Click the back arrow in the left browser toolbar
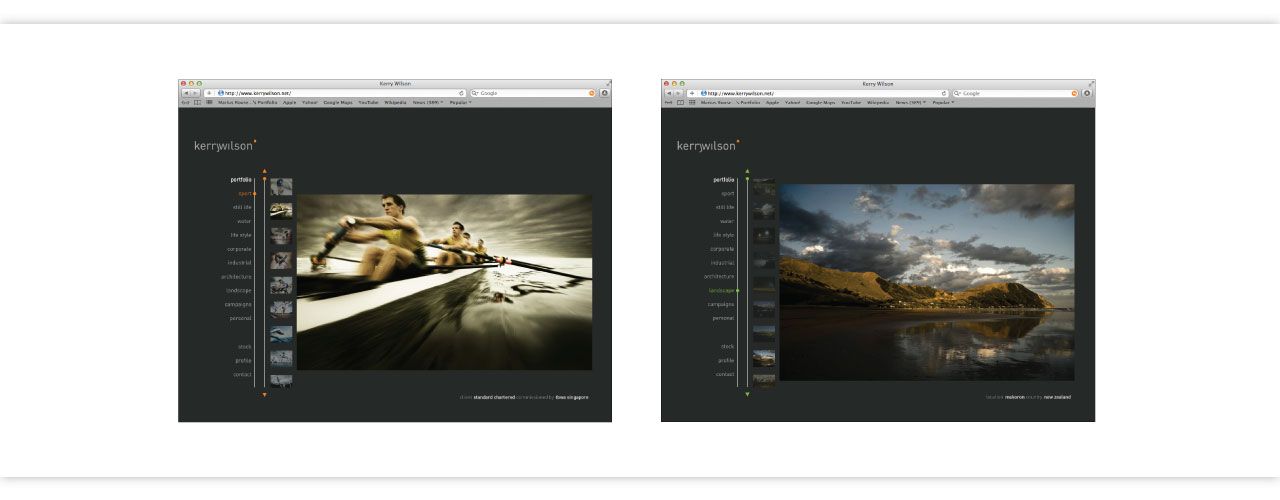Screen dimensions: 1280x500 pos(185,93)
